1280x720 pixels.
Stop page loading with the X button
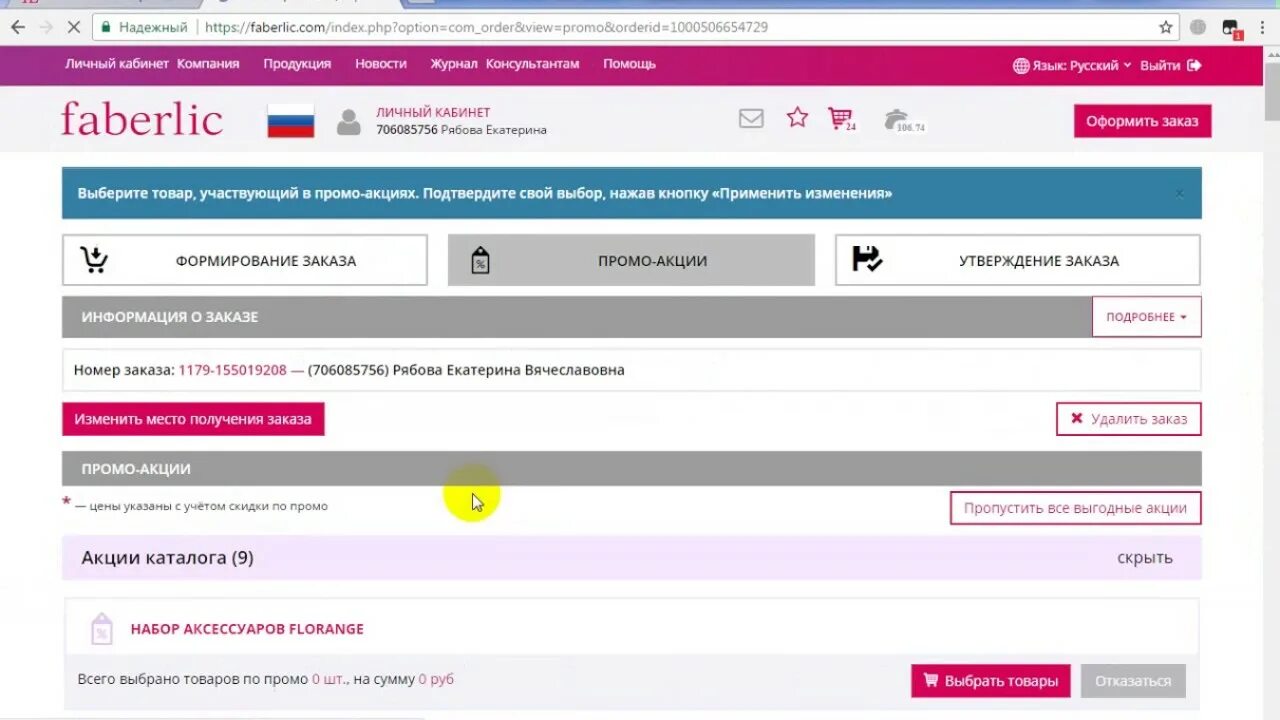74,27
